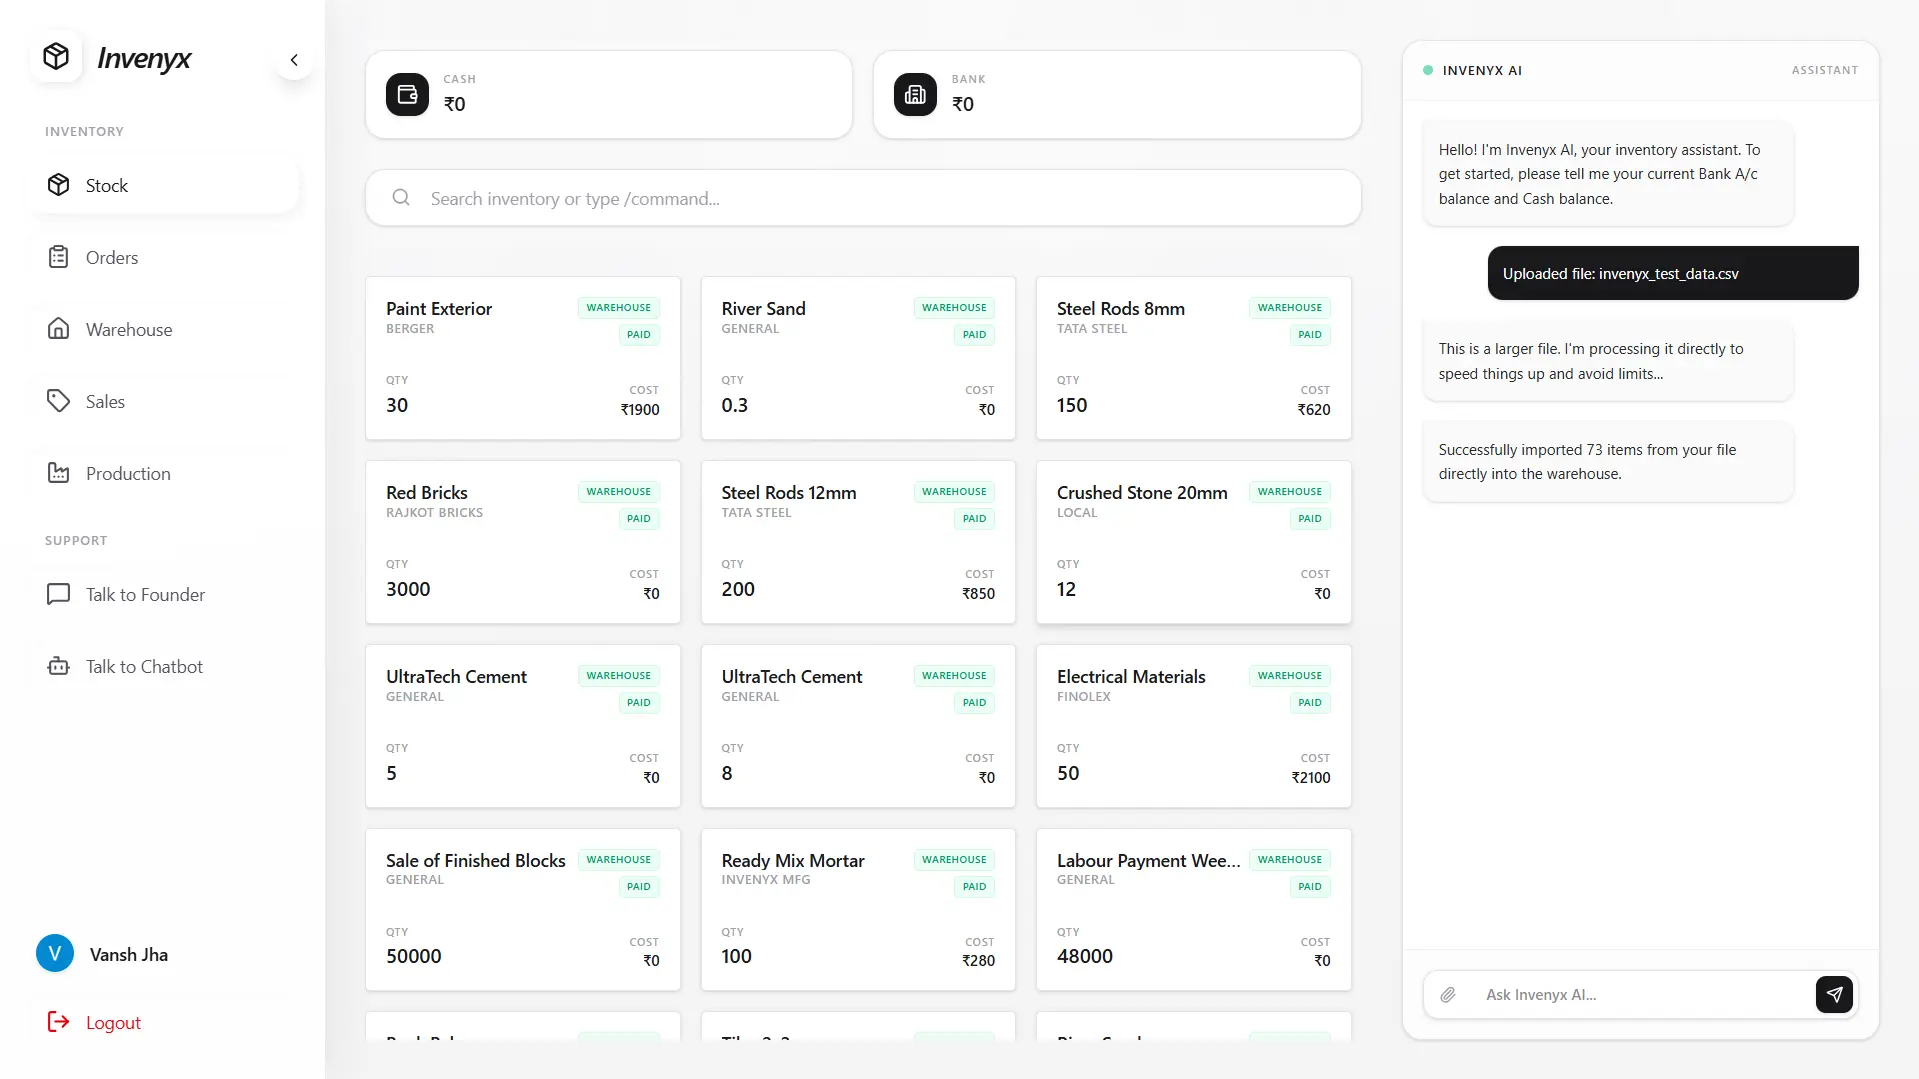Click the Orders clipboard icon
Image resolution: width=1919 pixels, height=1079 pixels.
pos(59,257)
